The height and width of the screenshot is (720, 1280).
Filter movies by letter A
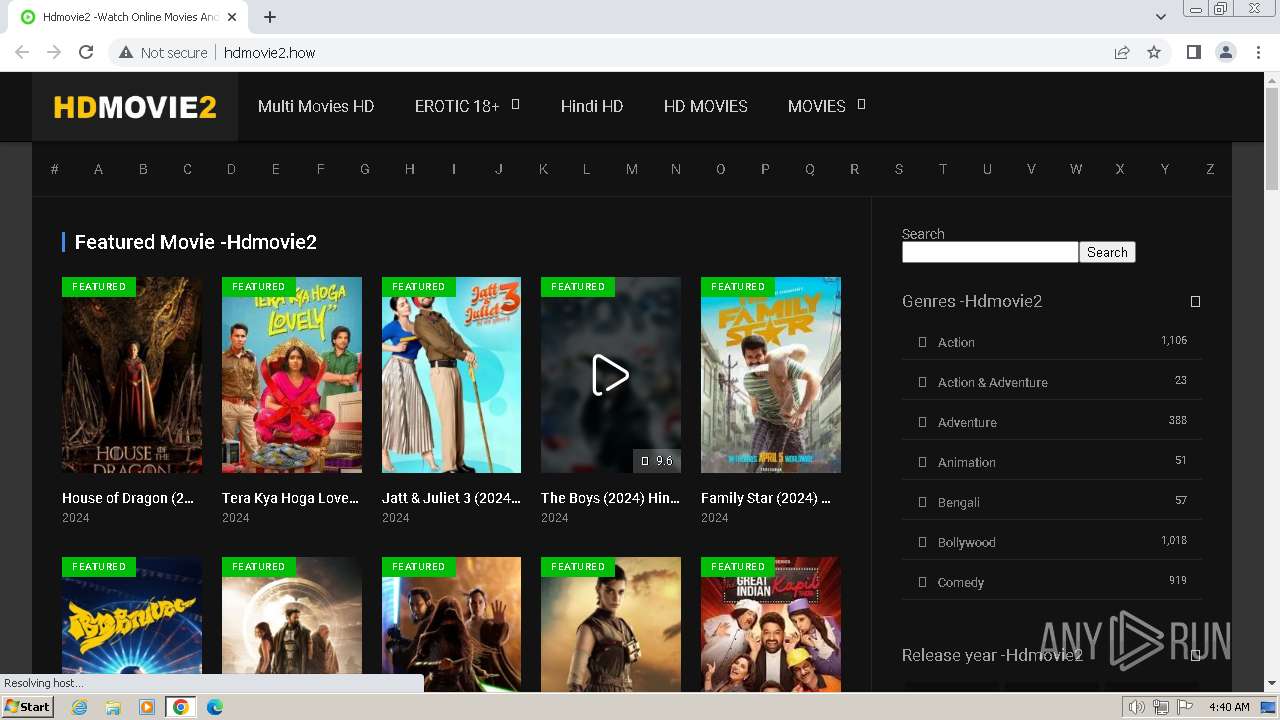(x=98, y=169)
